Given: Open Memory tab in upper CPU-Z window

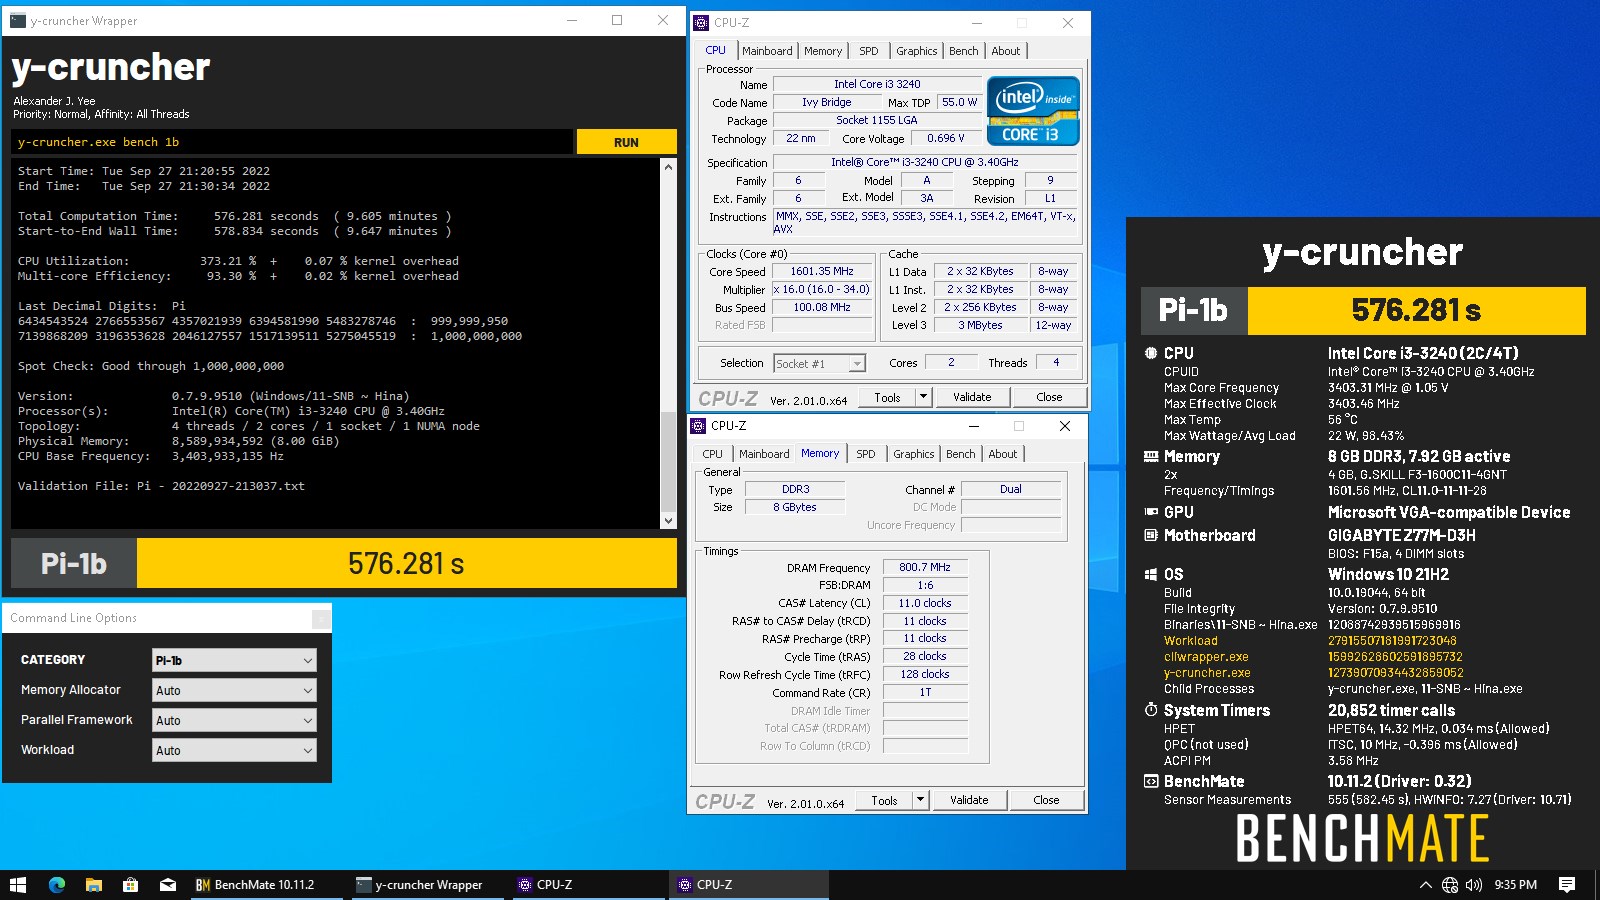Looking at the screenshot, I should (x=823, y=51).
